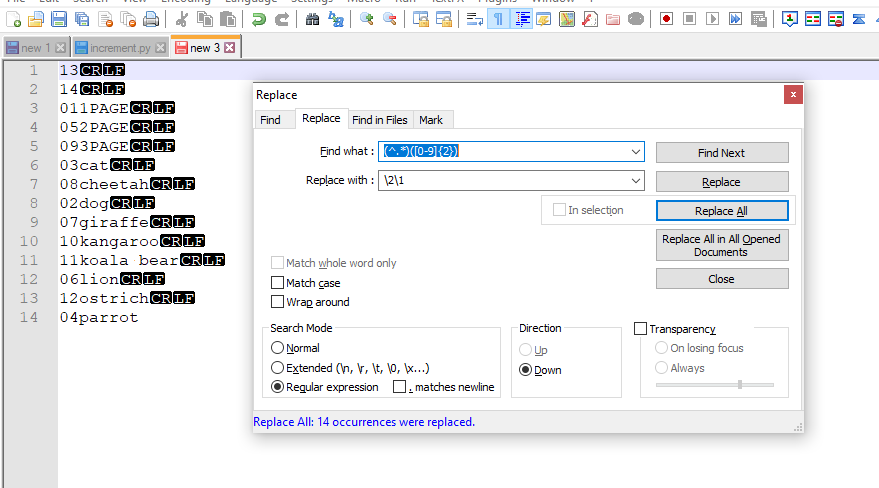
Task: Expand the Replace with history dropdown
Action: tap(636, 180)
